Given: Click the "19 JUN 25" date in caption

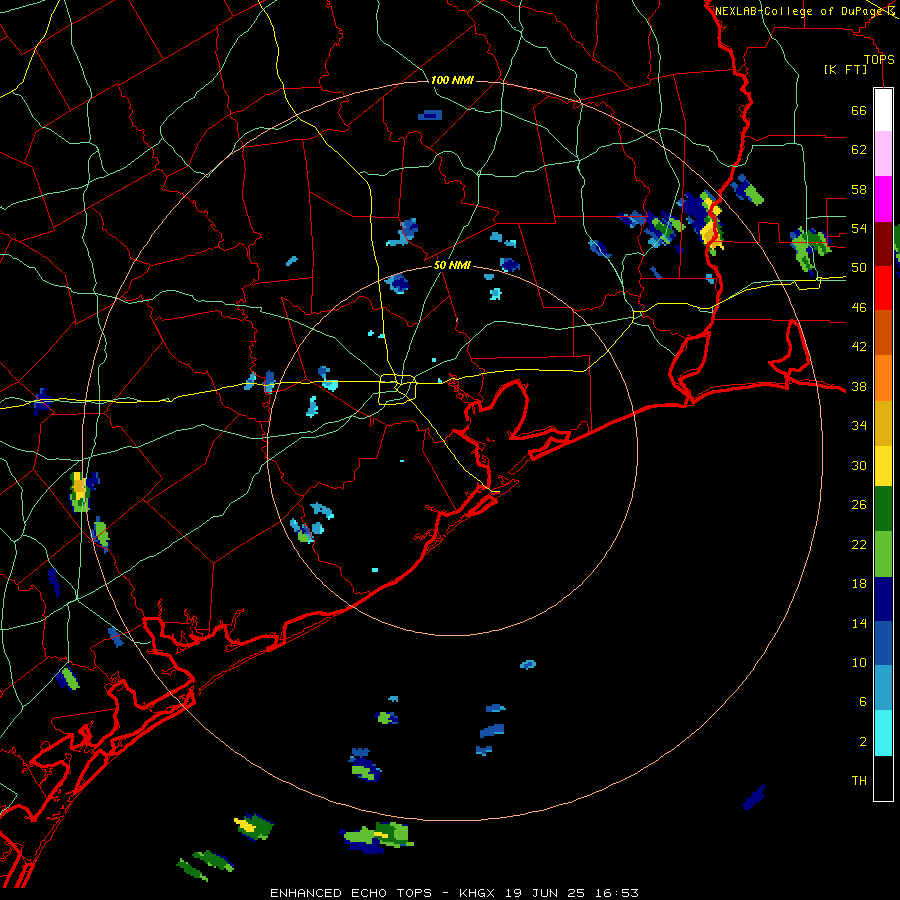Looking at the screenshot, I should tap(545, 893).
